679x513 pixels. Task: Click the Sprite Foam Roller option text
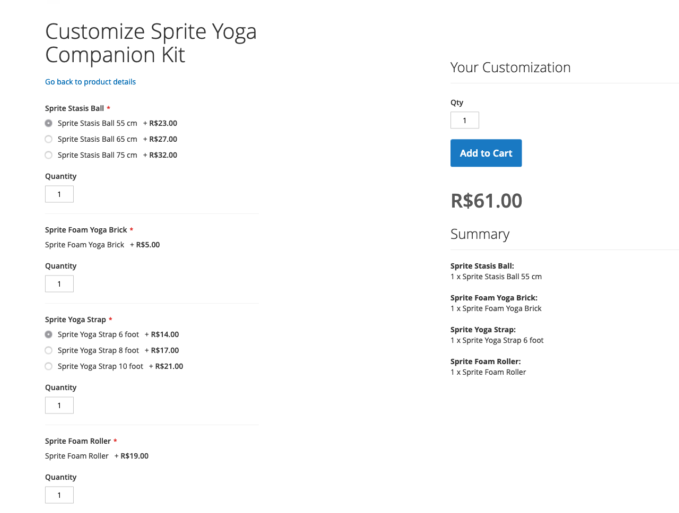pyautogui.click(x=77, y=456)
